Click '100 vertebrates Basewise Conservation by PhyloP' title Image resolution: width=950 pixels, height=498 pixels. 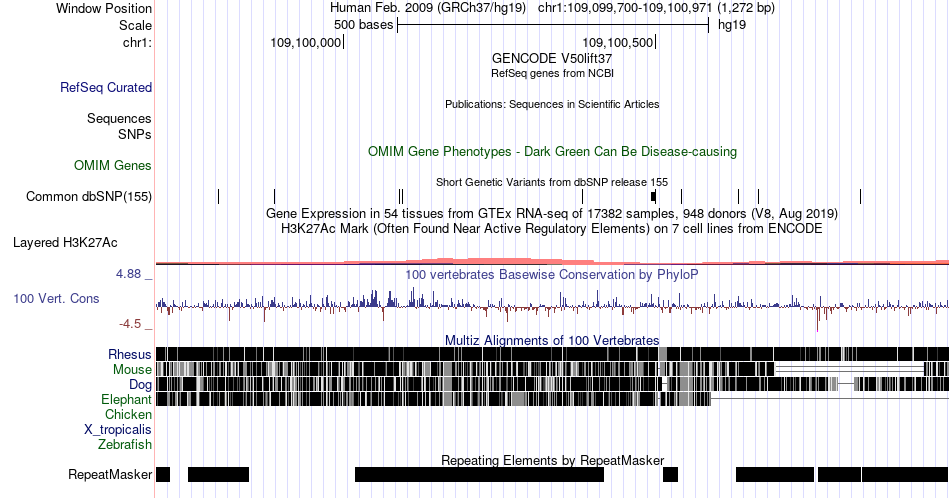(x=552, y=274)
